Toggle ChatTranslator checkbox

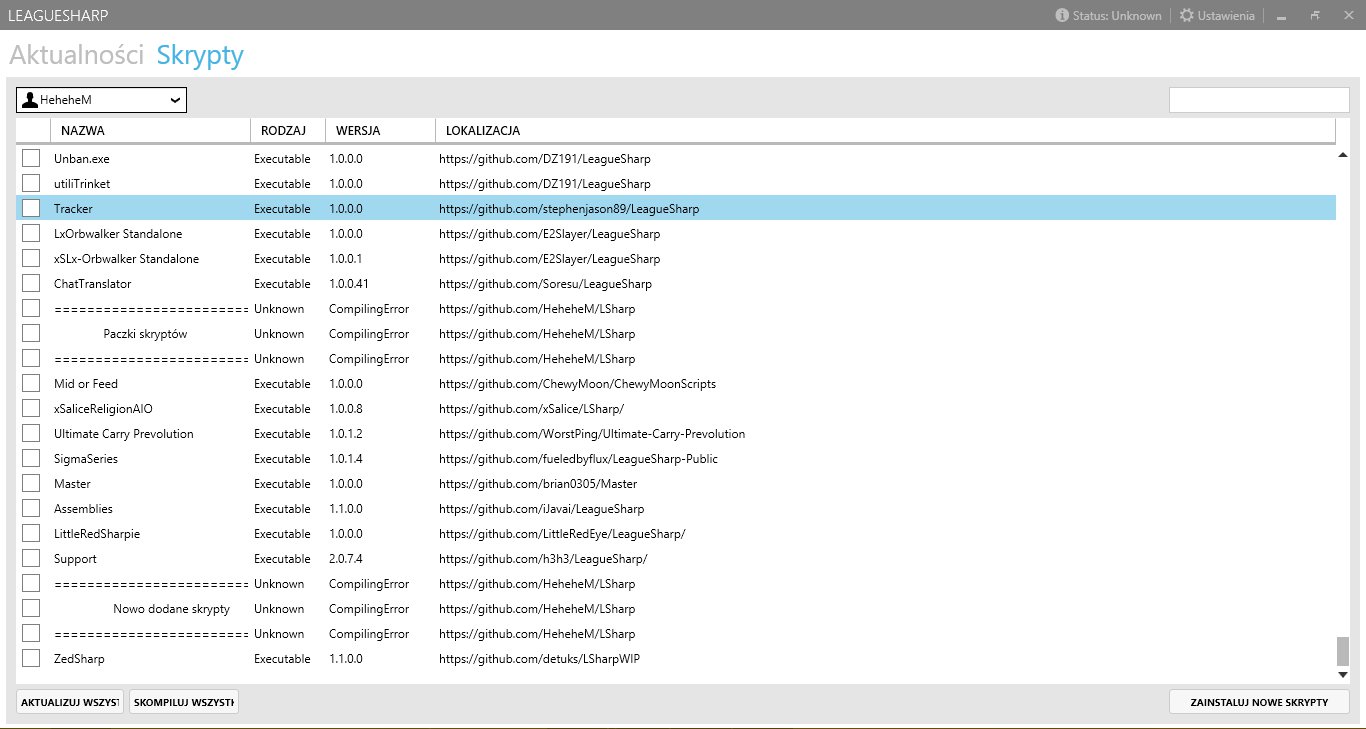tap(31, 283)
